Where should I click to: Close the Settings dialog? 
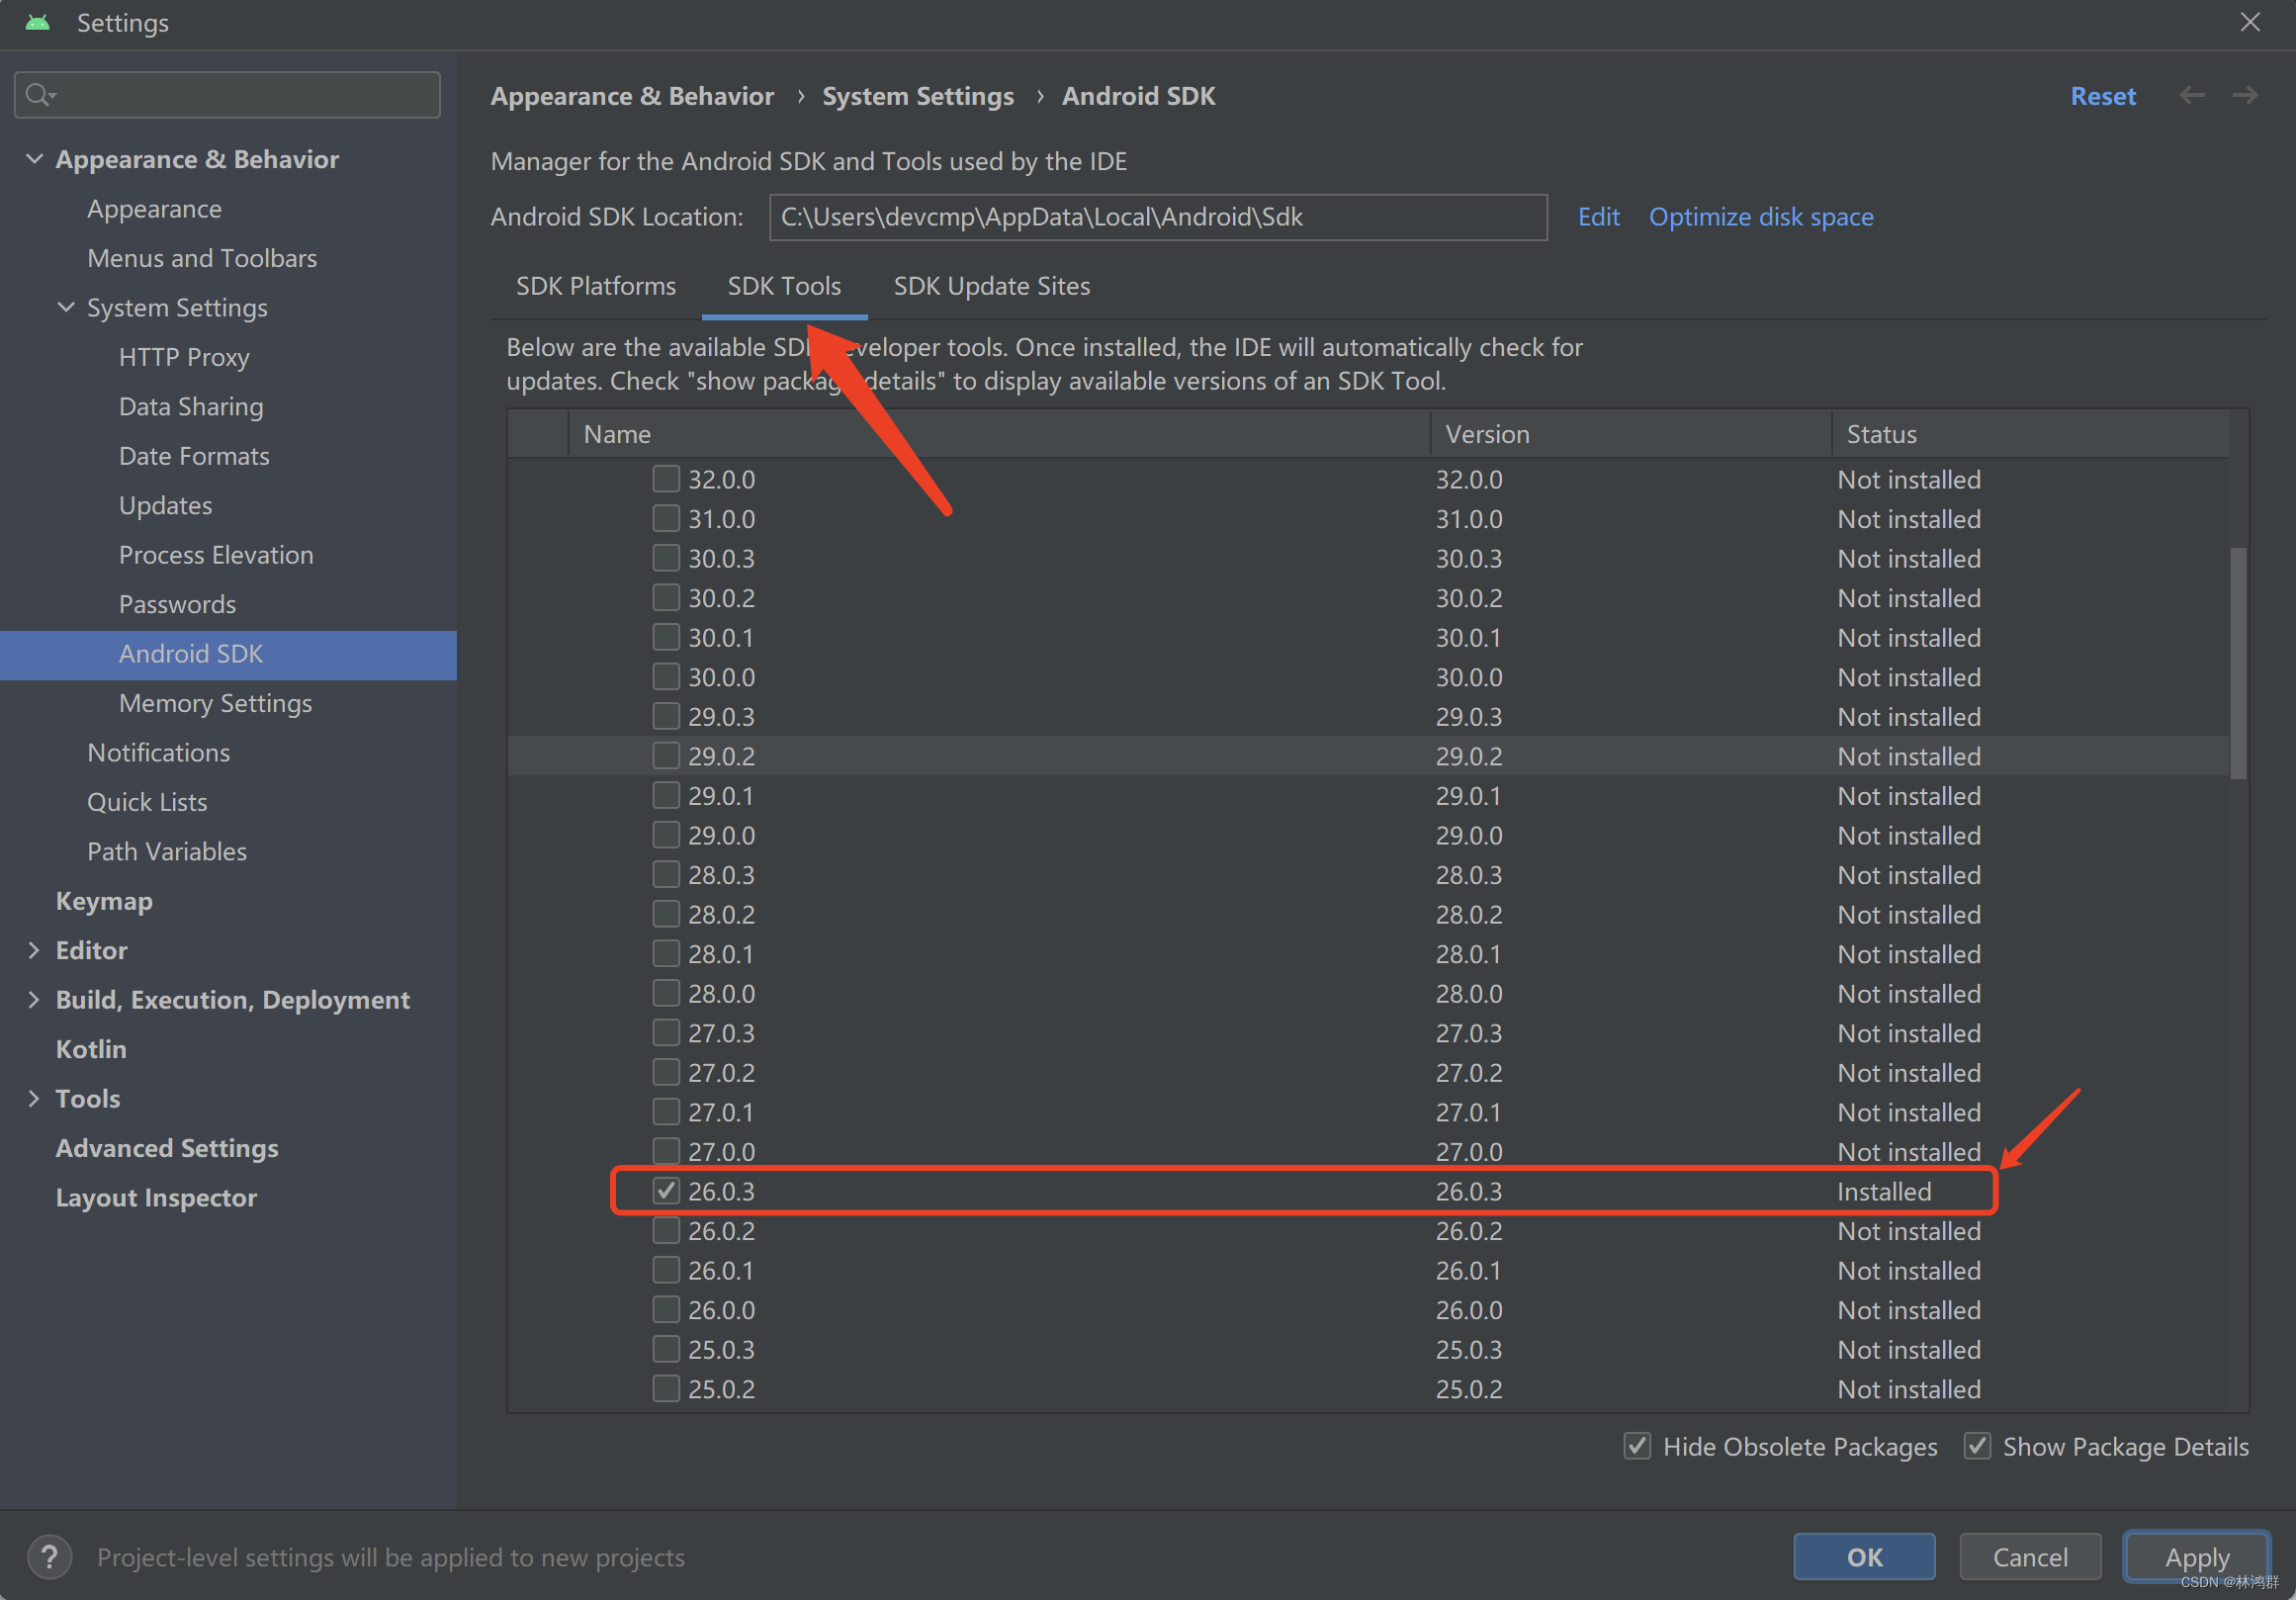point(2250,22)
